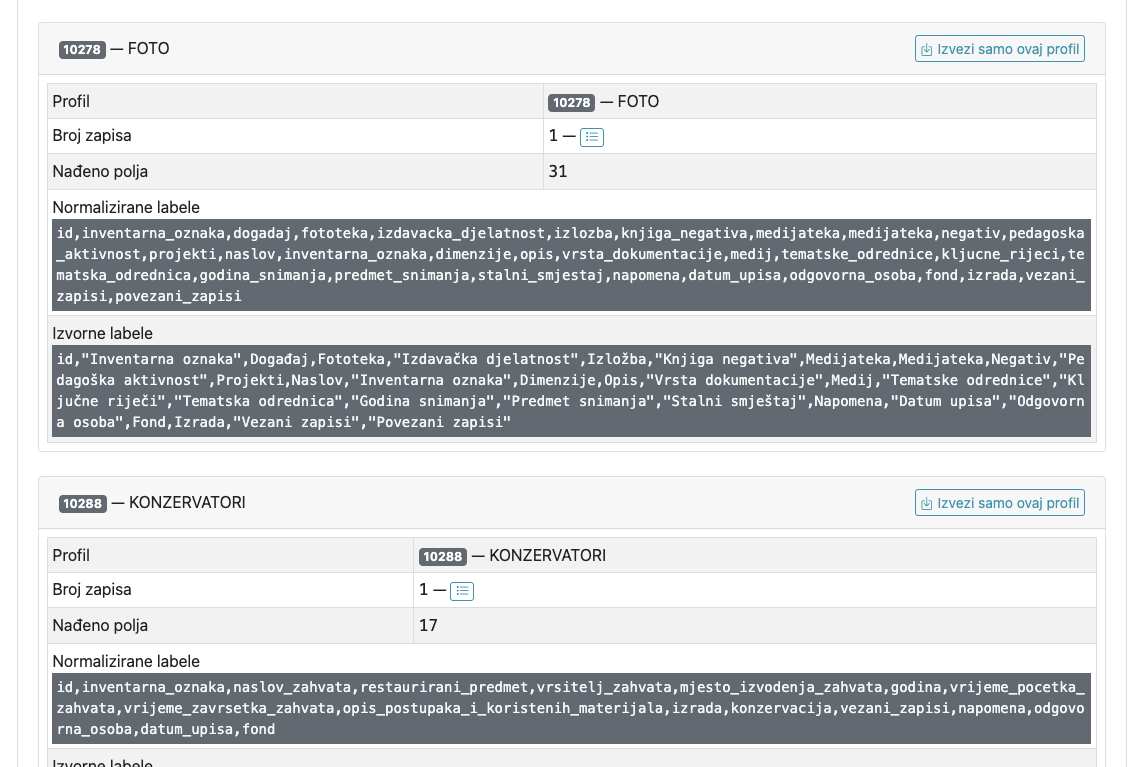The image size is (1147, 767).
Task: Open the record list icon in FOTO's Broj zapisa row
Action: coord(591,137)
